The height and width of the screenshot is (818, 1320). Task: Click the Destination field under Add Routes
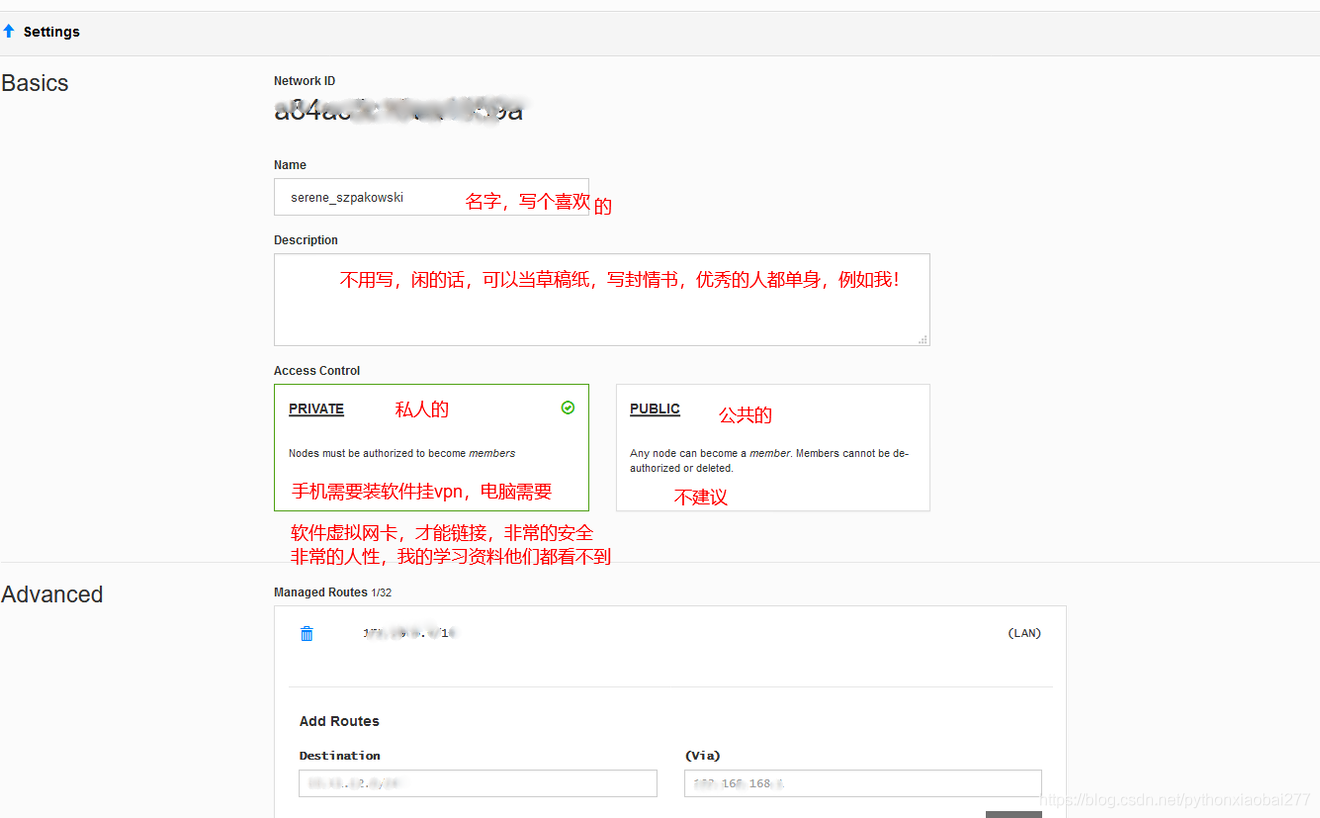click(477, 783)
